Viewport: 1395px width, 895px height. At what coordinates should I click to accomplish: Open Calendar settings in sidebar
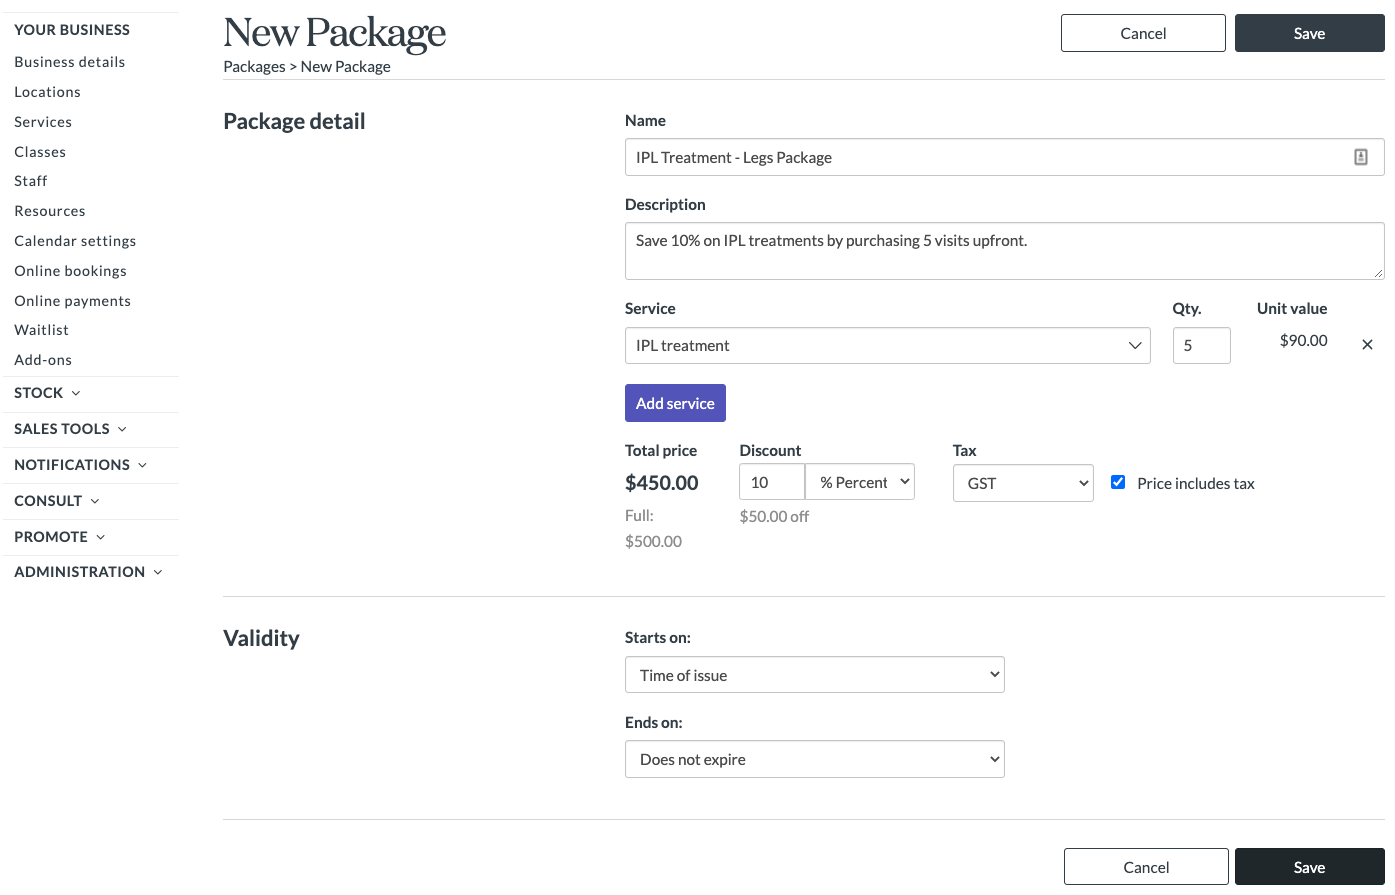75,240
